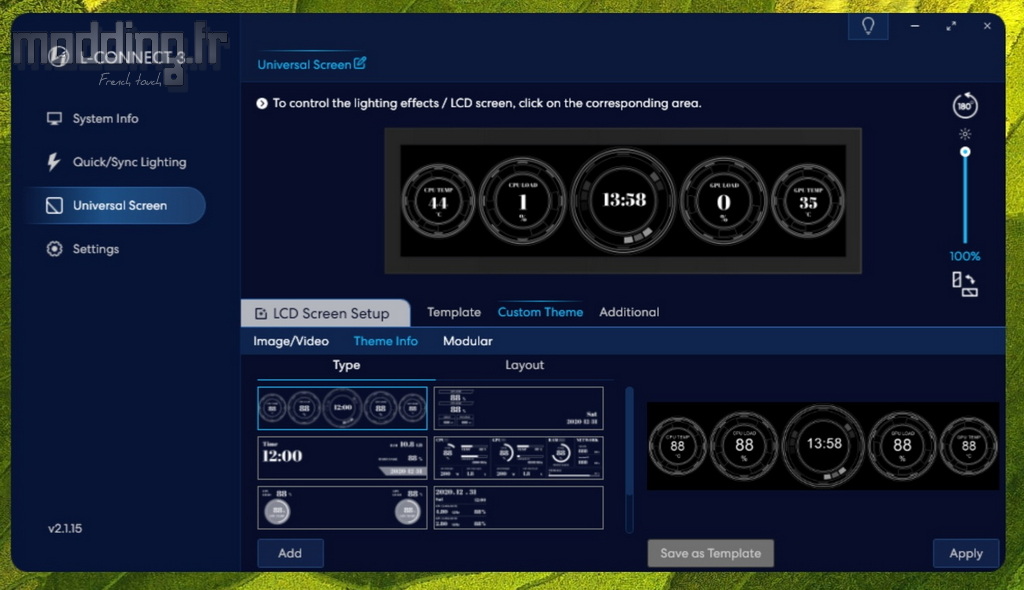This screenshot has width=1024, height=590.
Task: Switch to the Additional tab
Action: [629, 312]
